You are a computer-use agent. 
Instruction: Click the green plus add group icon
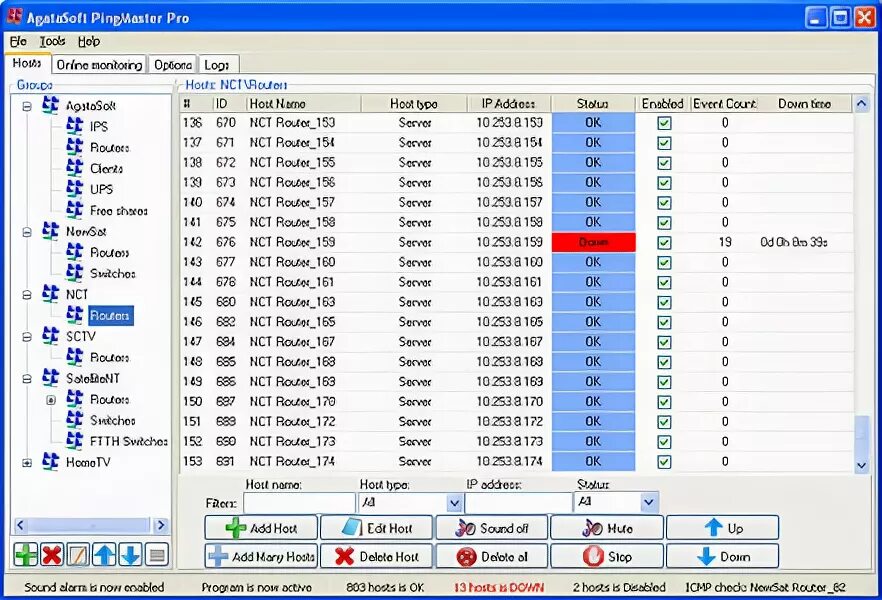(x=25, y=555)
